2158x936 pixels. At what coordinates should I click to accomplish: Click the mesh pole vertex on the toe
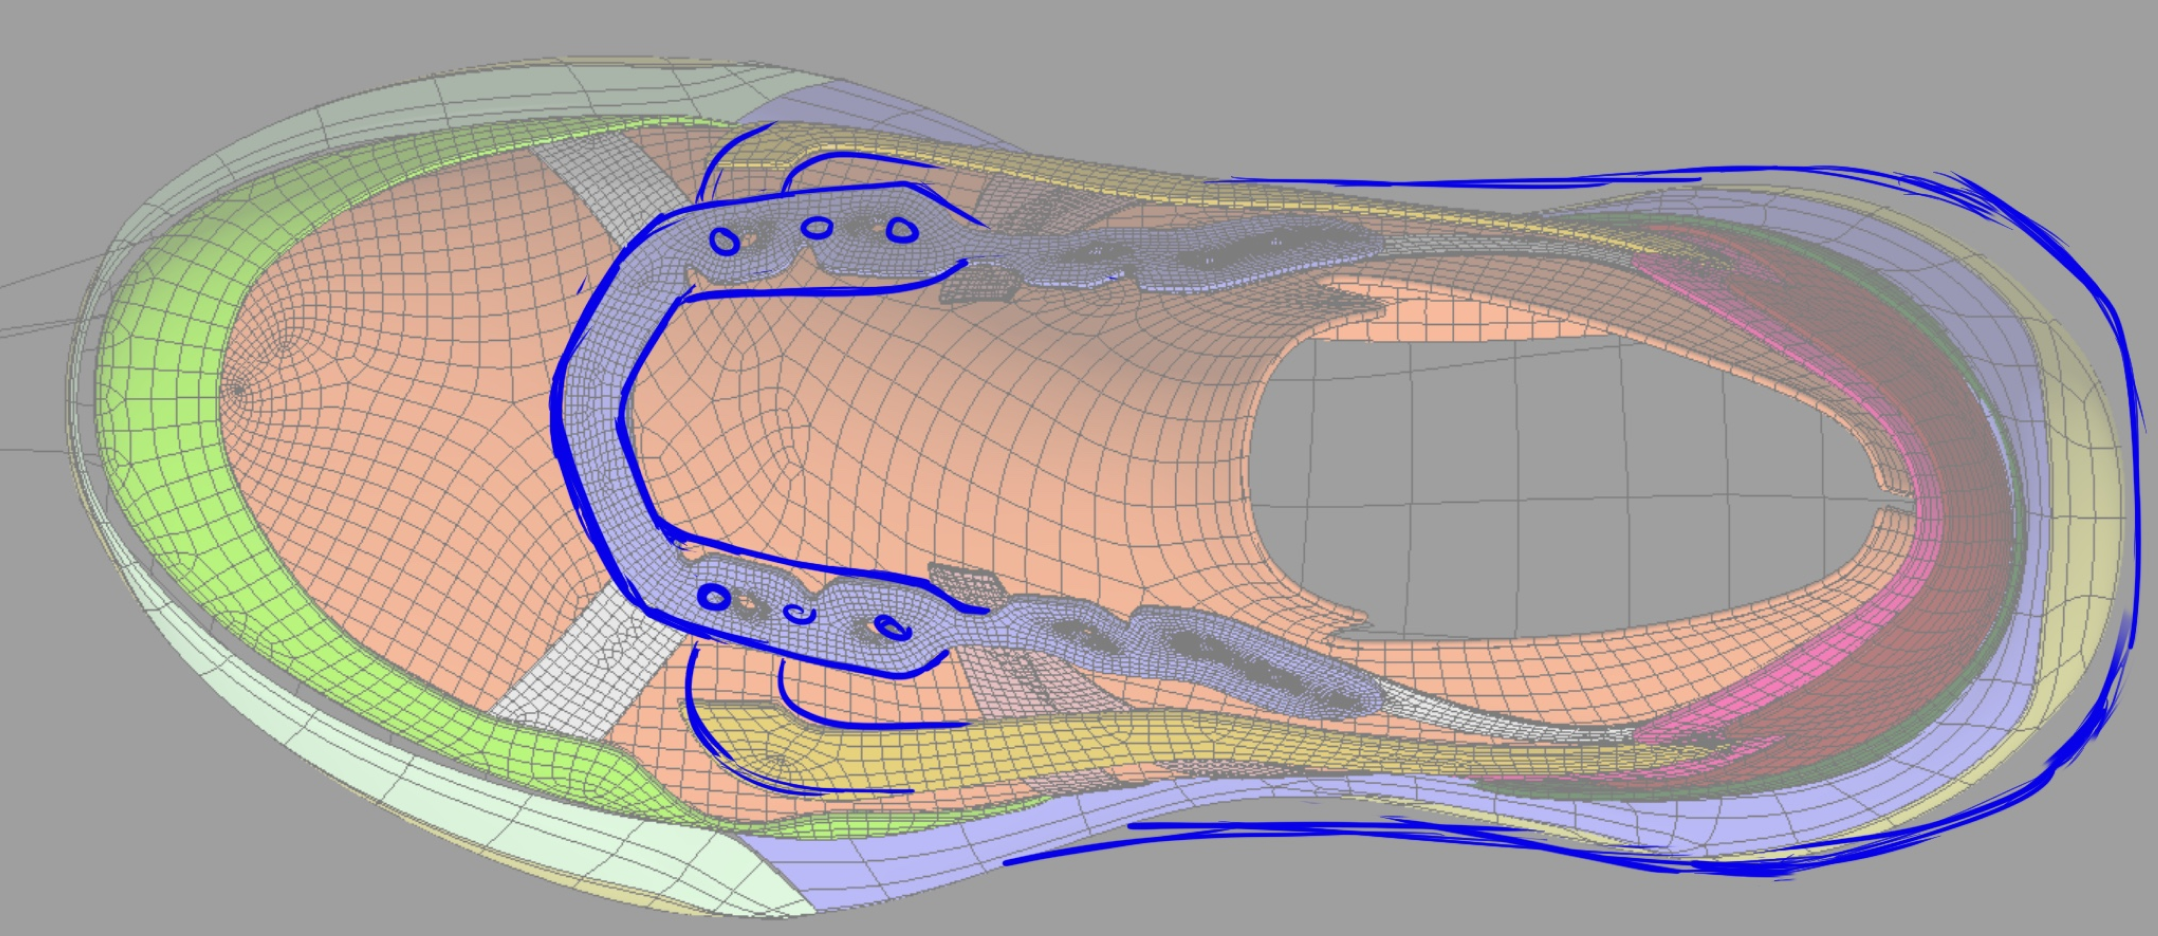click(238, 388)
